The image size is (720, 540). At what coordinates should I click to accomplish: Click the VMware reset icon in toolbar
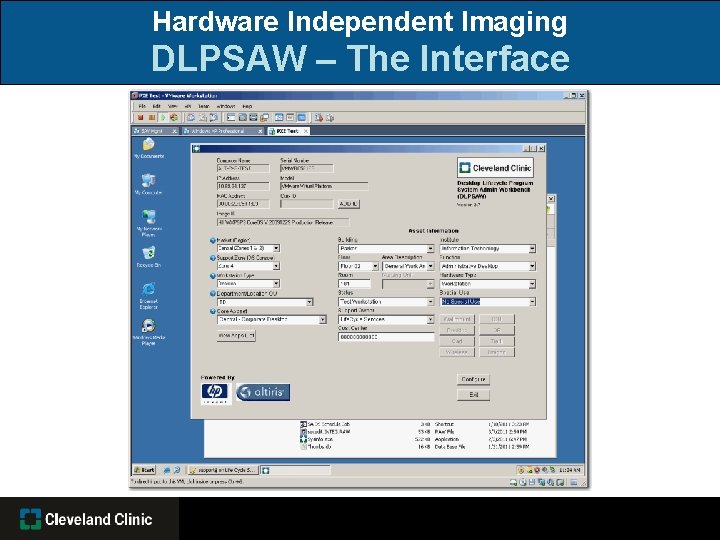tap(174, 118)
